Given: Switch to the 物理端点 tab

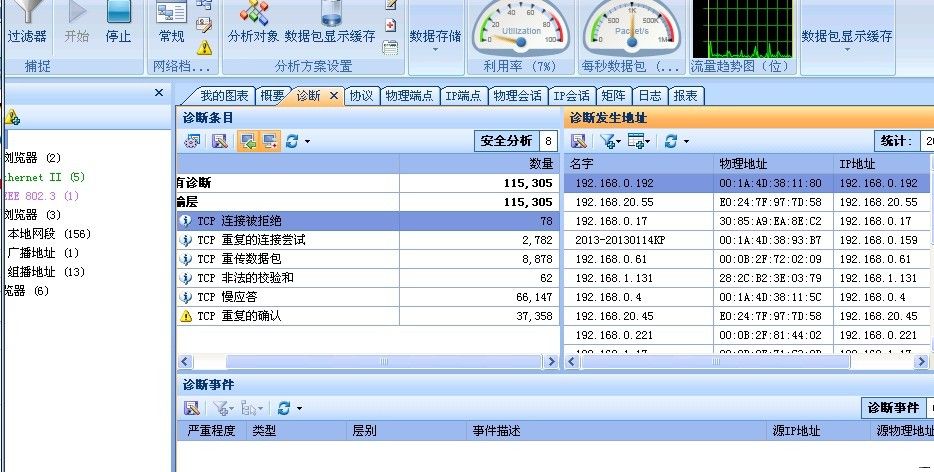Looking at the screenshot, I should point(409,95).
